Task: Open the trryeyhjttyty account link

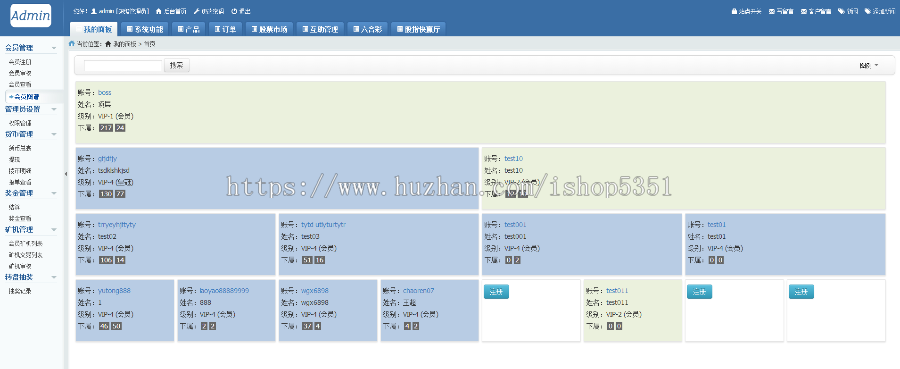Action: click(117, 224)
